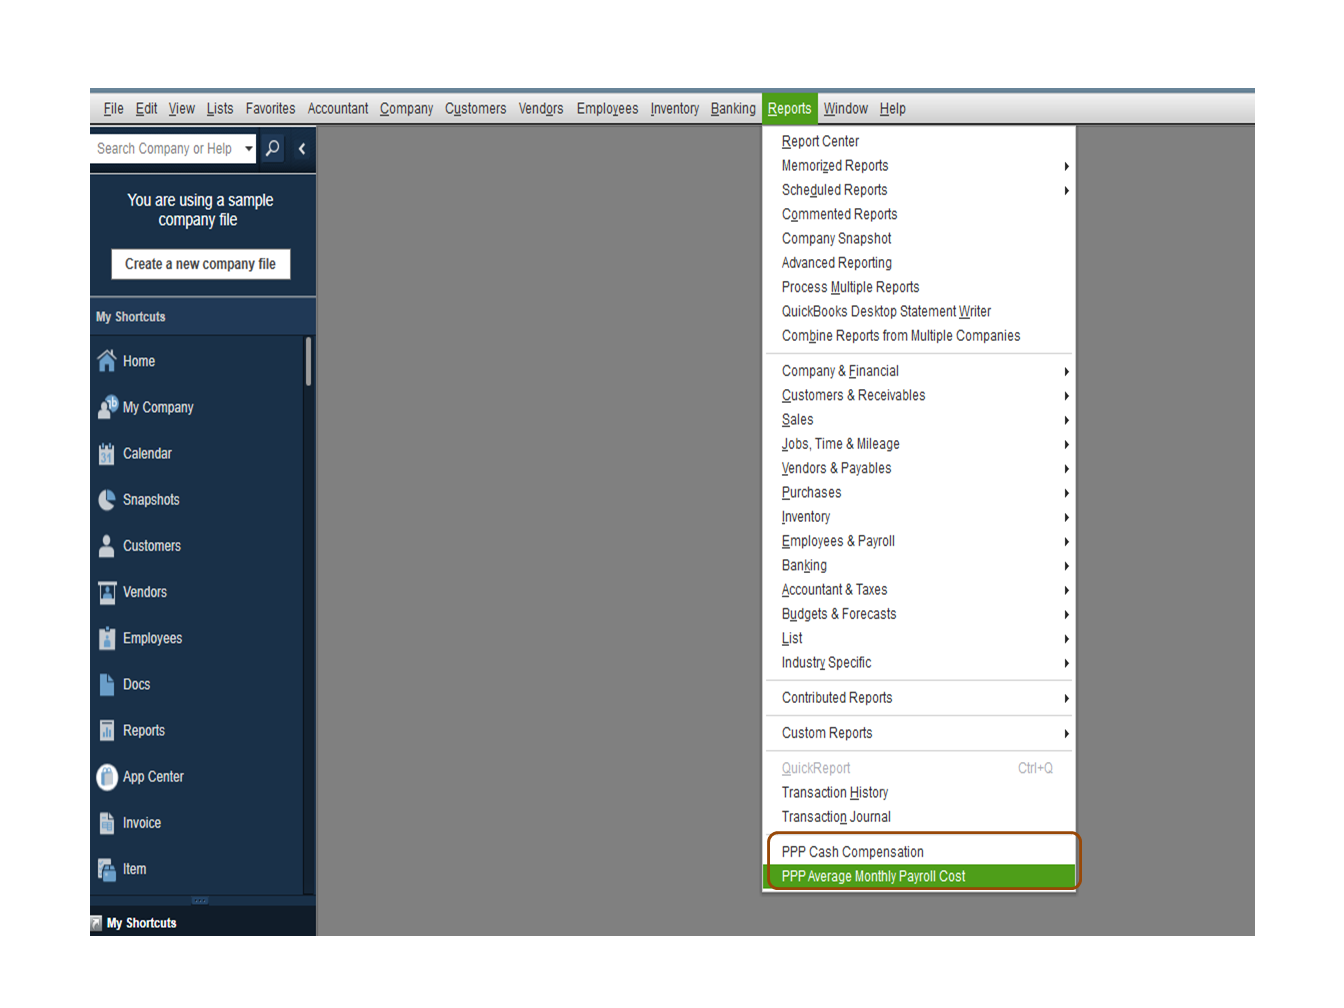The image size is (1344, 1008).
Task: Open the Calendar shortcut icon
Action: click(x=107, y=454)
